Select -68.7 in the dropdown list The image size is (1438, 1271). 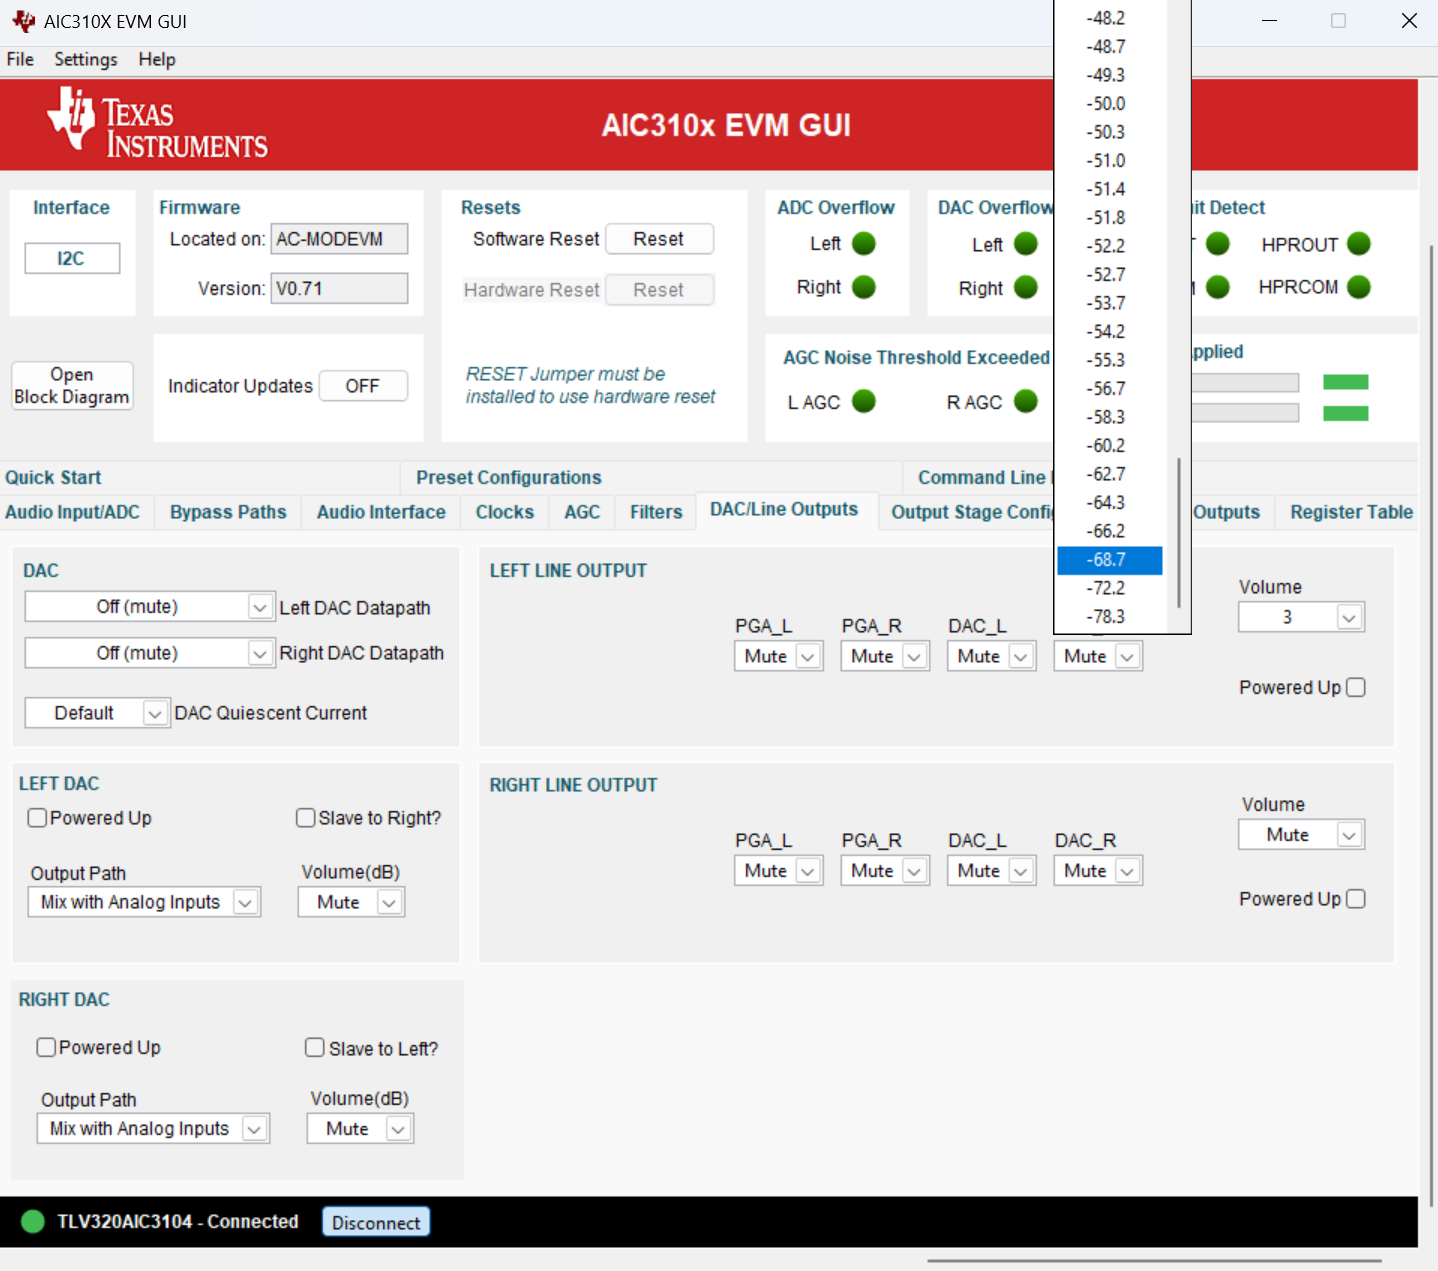[x=1109, y=560]
